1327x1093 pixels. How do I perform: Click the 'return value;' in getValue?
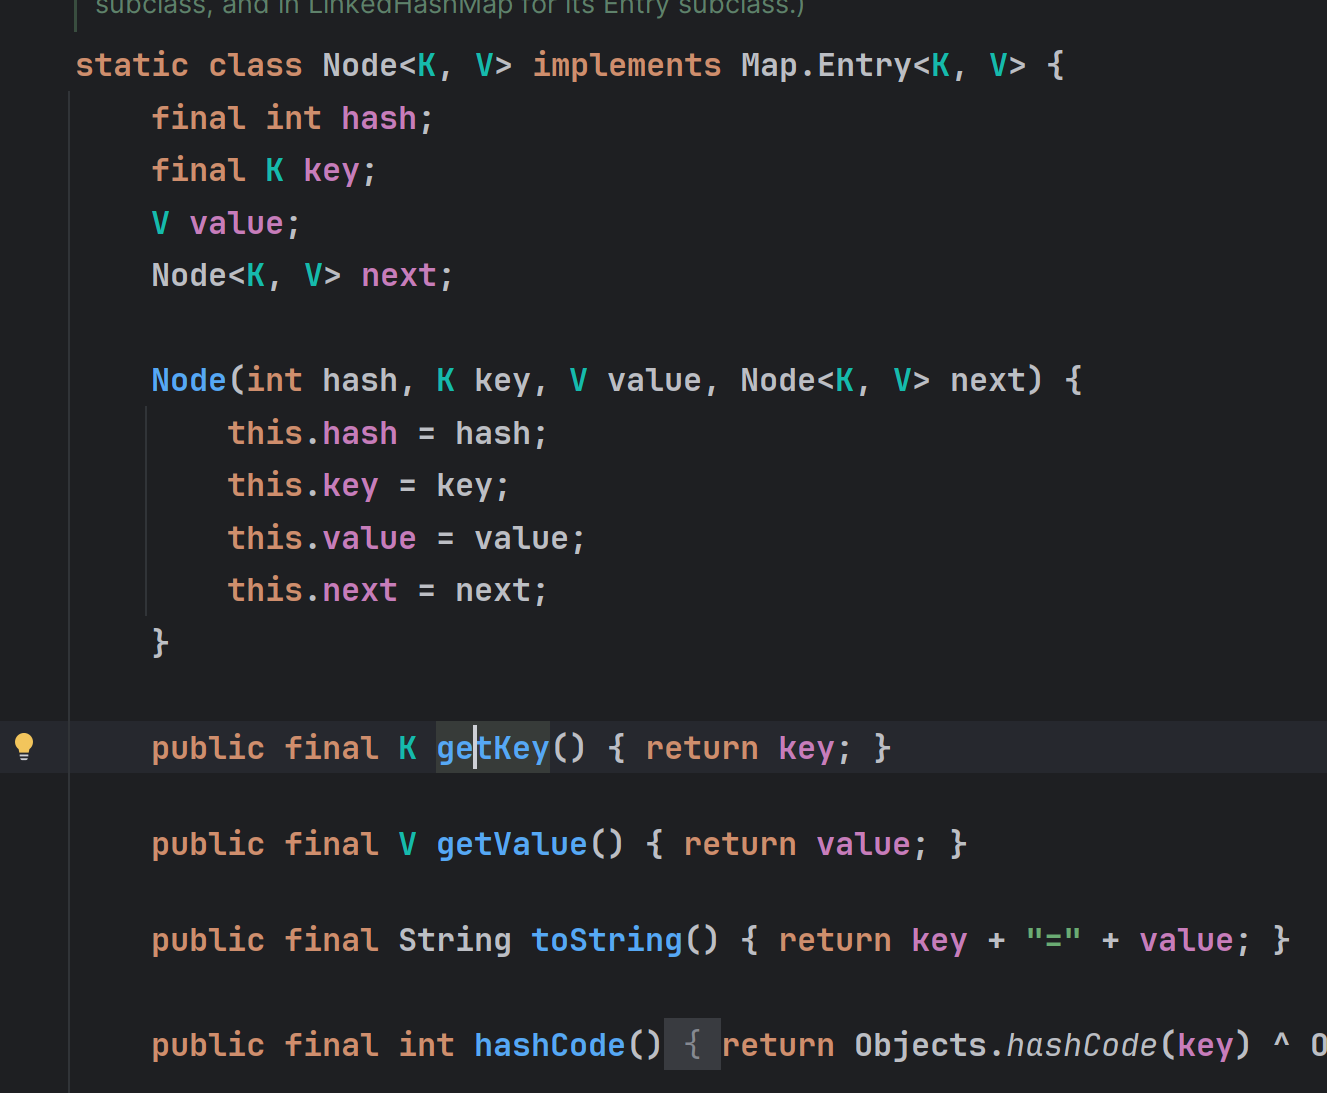pos(806,844)
